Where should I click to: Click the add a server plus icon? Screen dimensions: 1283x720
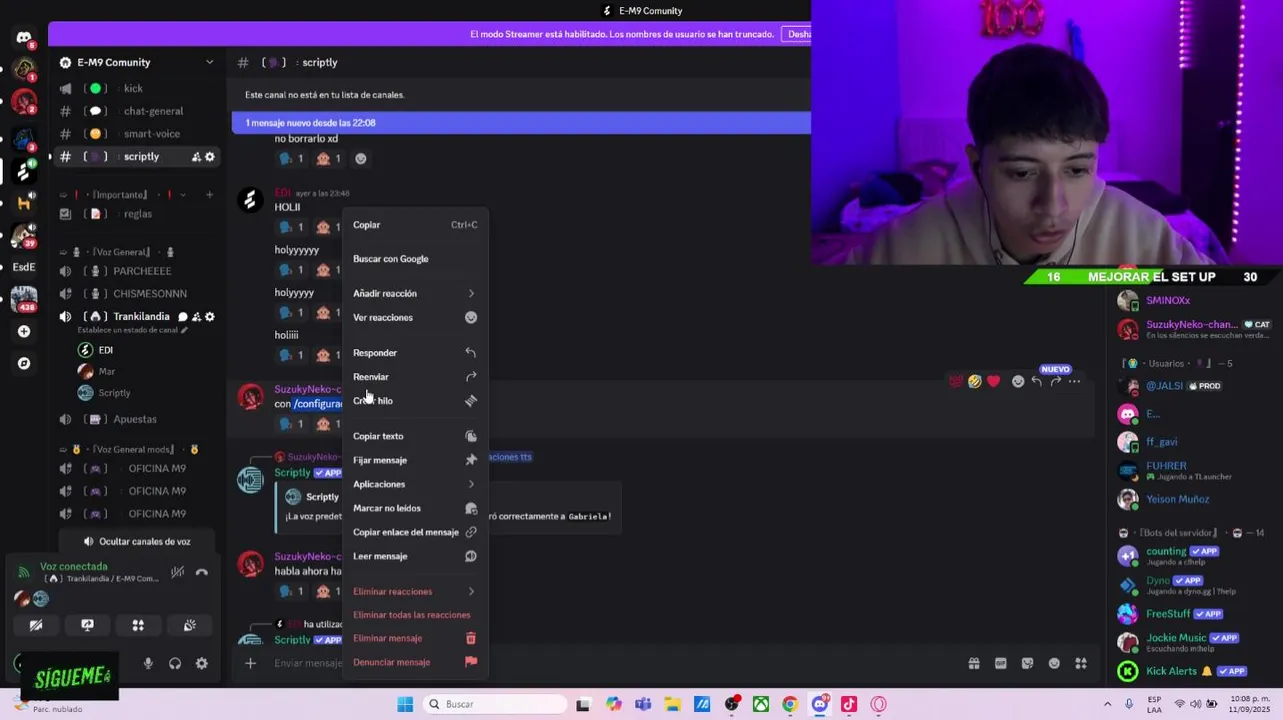(x=24, y=331)
